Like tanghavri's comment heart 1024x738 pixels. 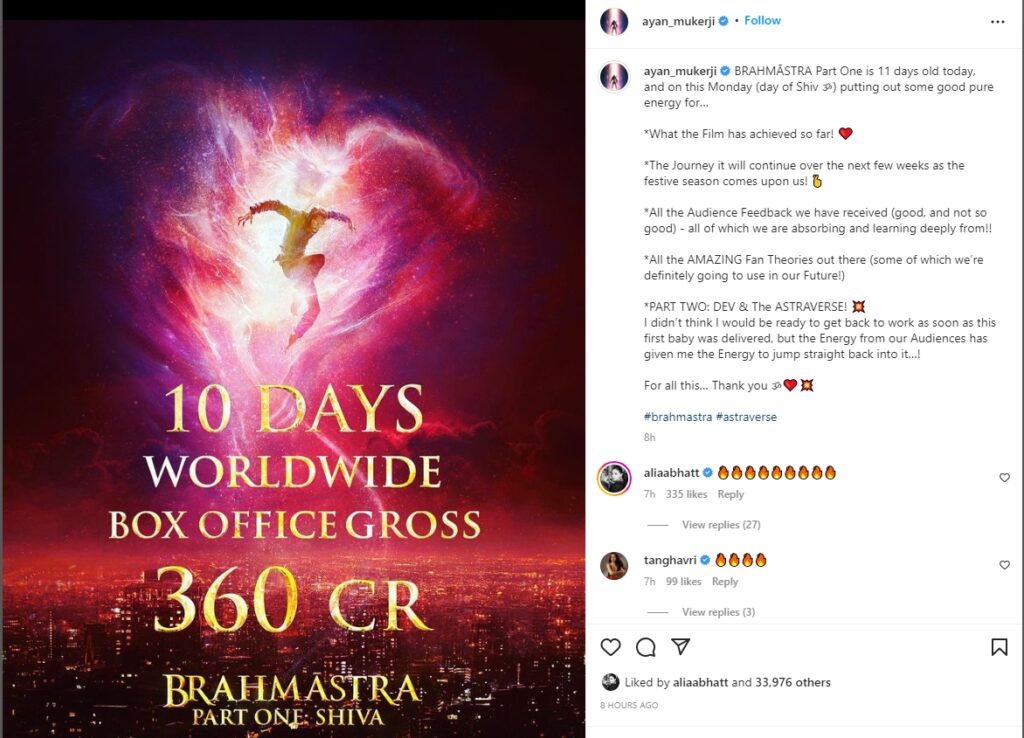(1004, 565)
